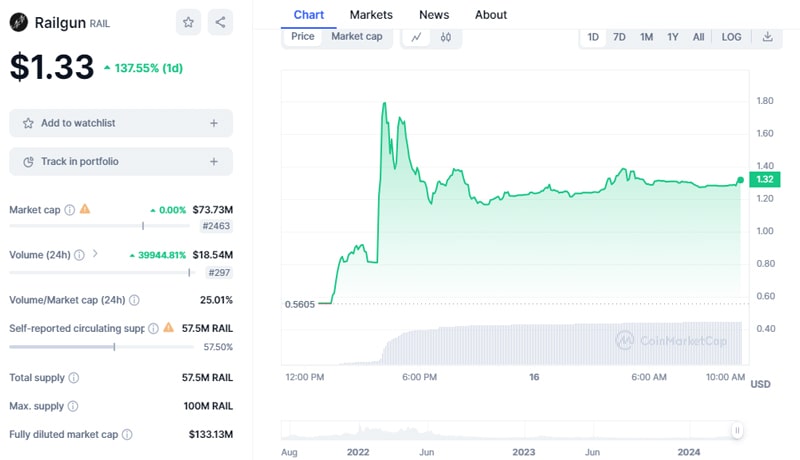Image resolution: width=800 pixels, height=460 pixels.
Task: Click the 100M RAIL max supply
Action: 208,406
